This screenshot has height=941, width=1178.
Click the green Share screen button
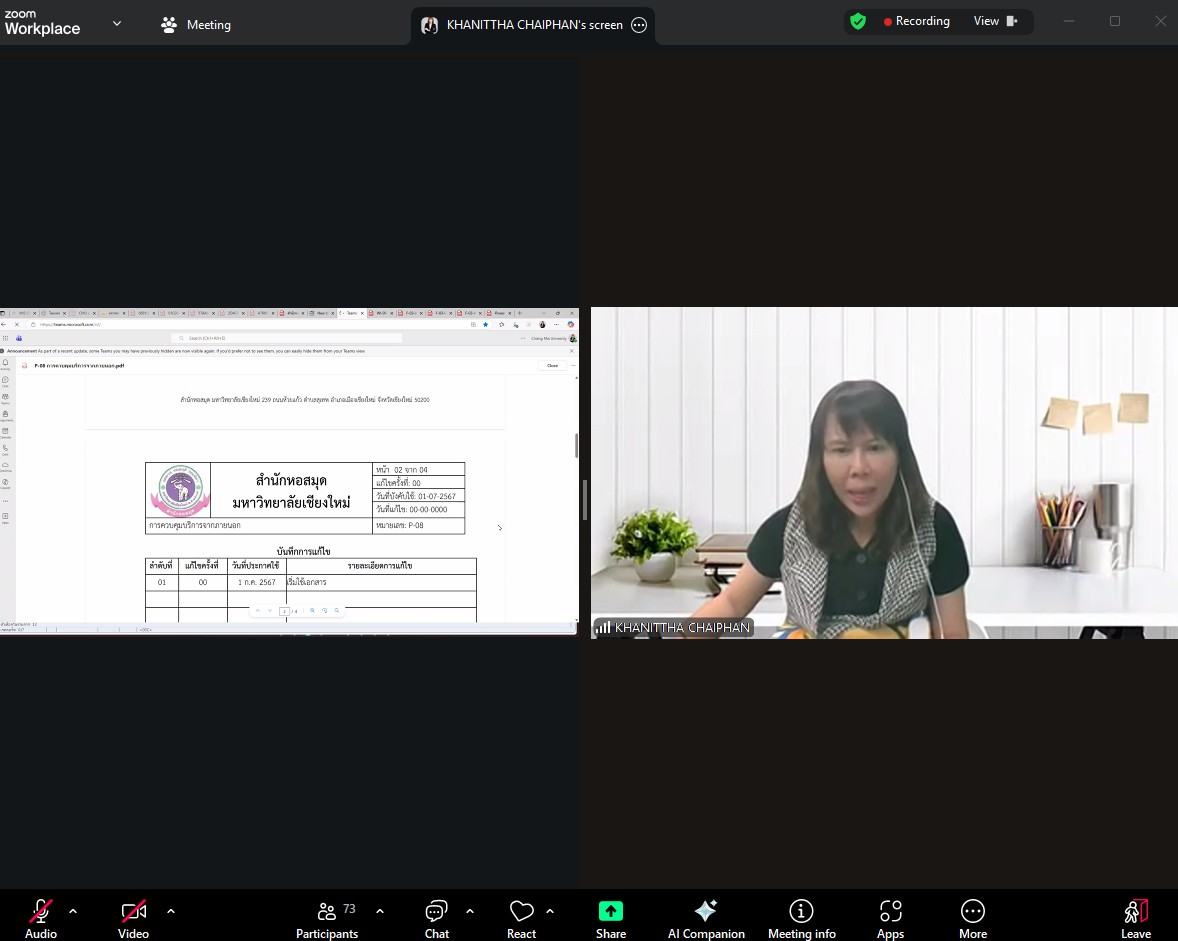click(611, 918)
